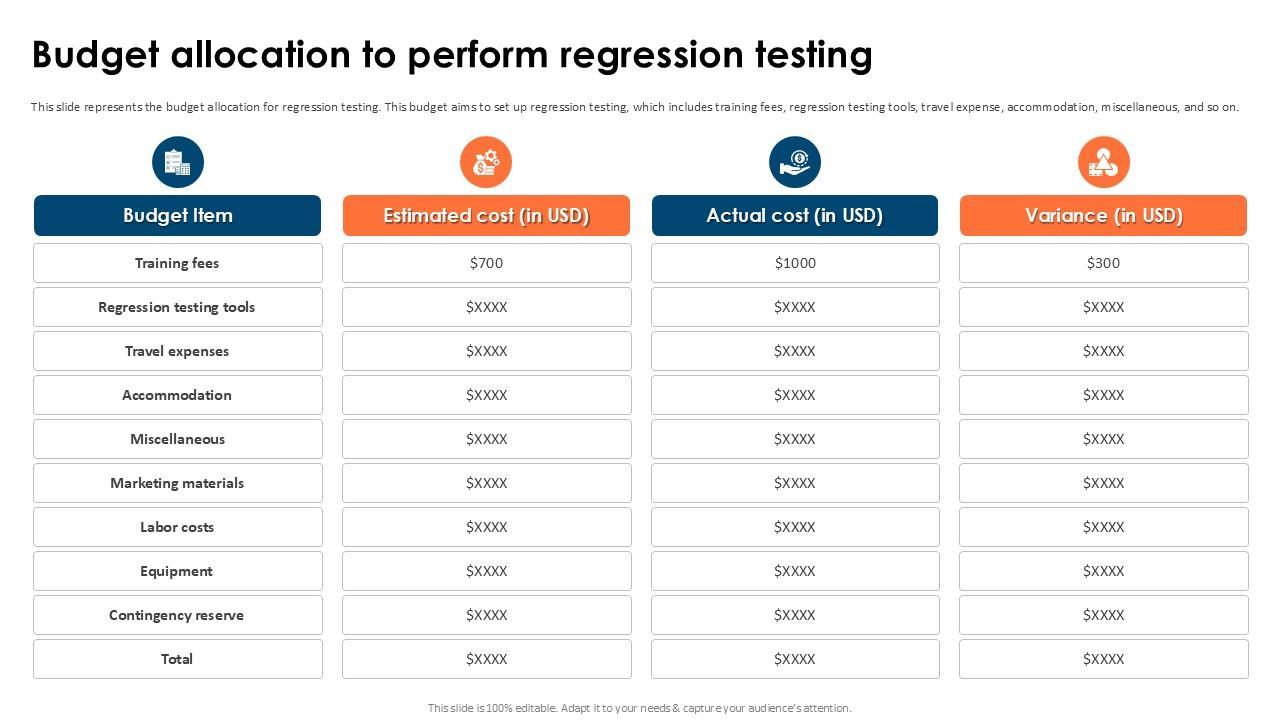Click the '100% editable' footer text
Screen dimensions: 1280x720
[x=640, y=708]
